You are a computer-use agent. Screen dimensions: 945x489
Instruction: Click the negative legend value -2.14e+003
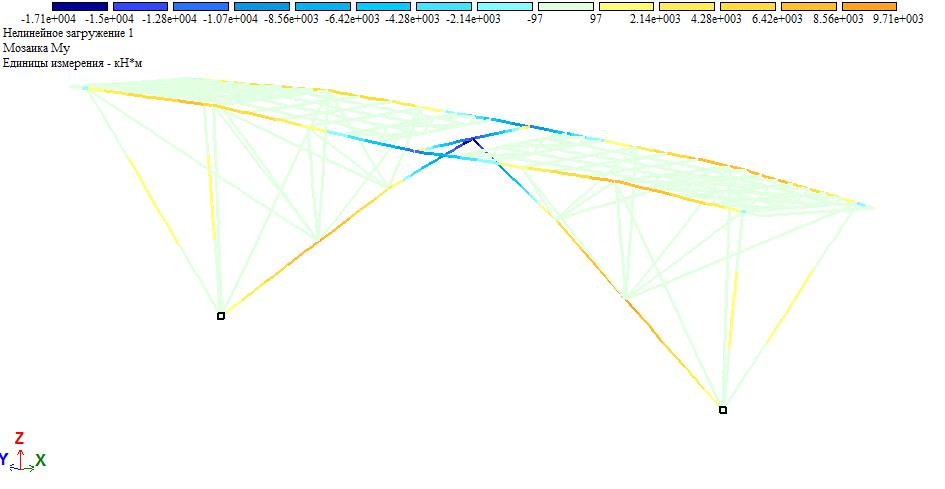tap(473, 19)
